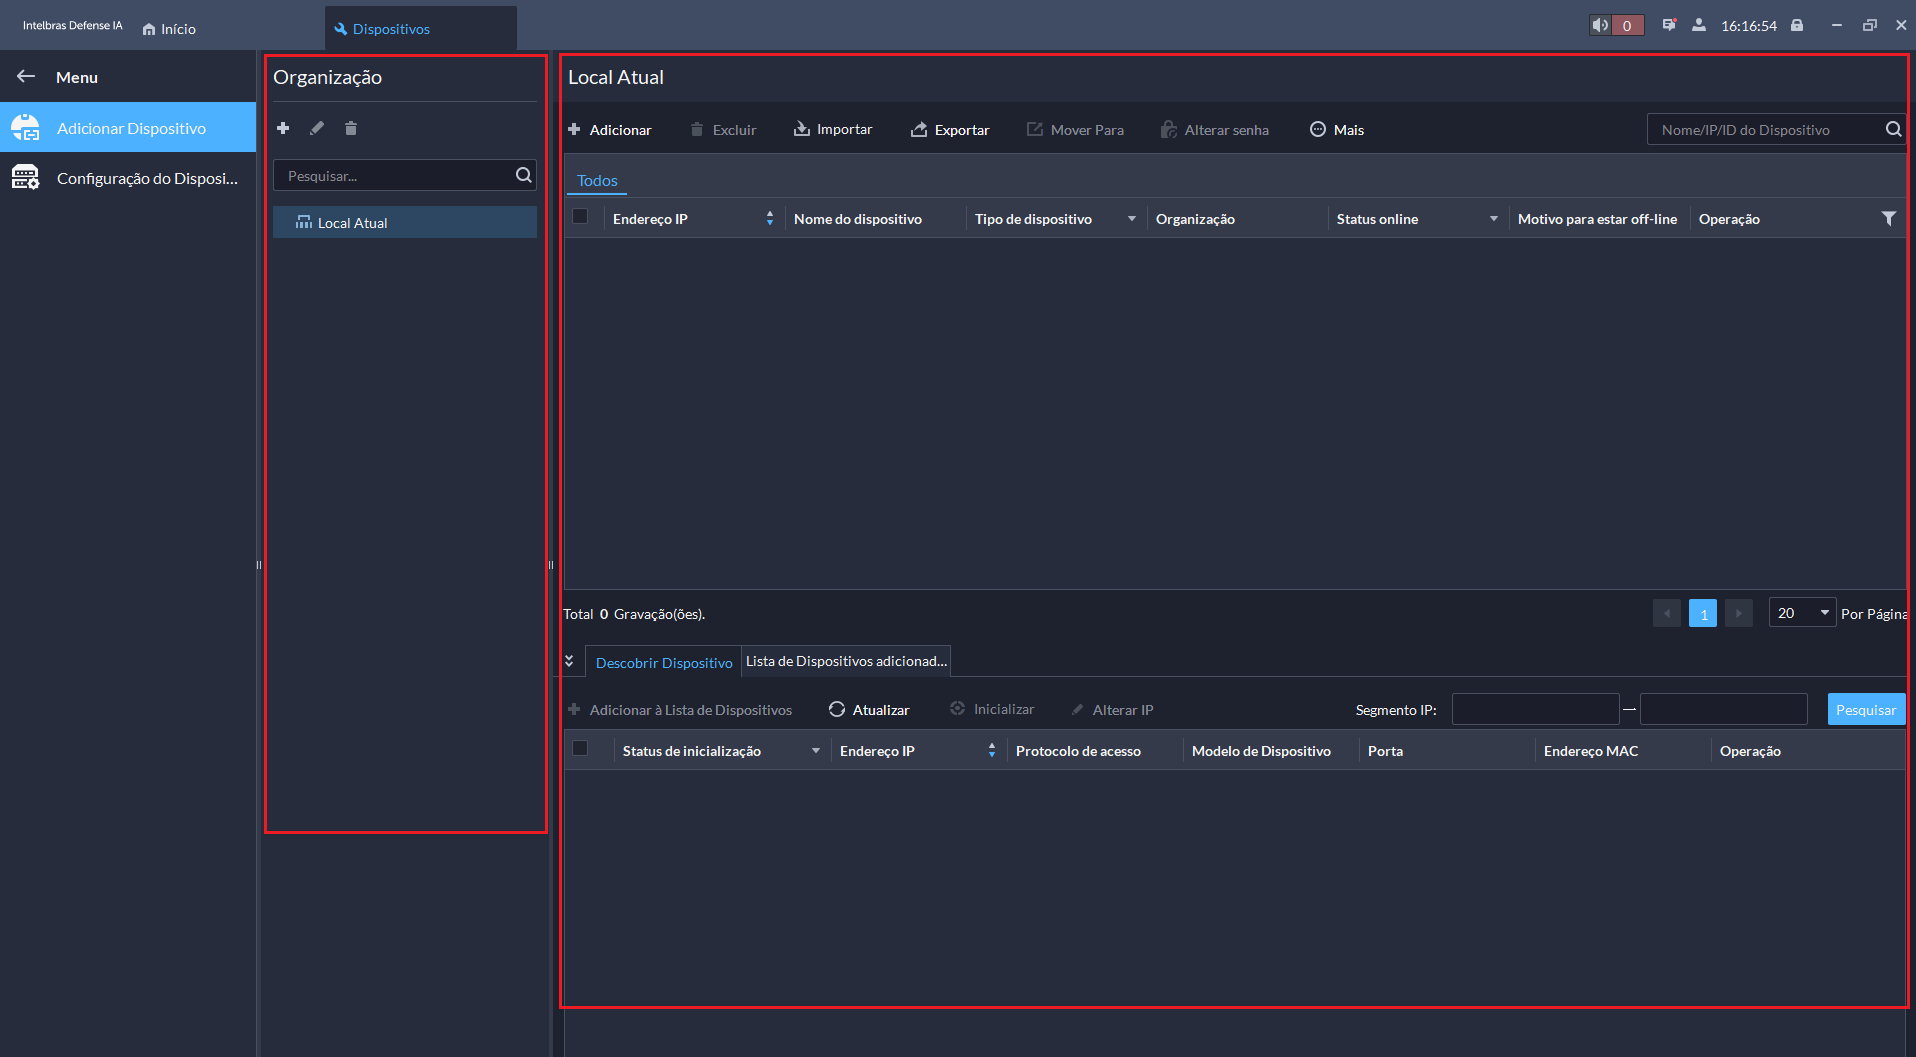Click the Segmento IP start field
1916x1057 pixels.
point(1535,709)
